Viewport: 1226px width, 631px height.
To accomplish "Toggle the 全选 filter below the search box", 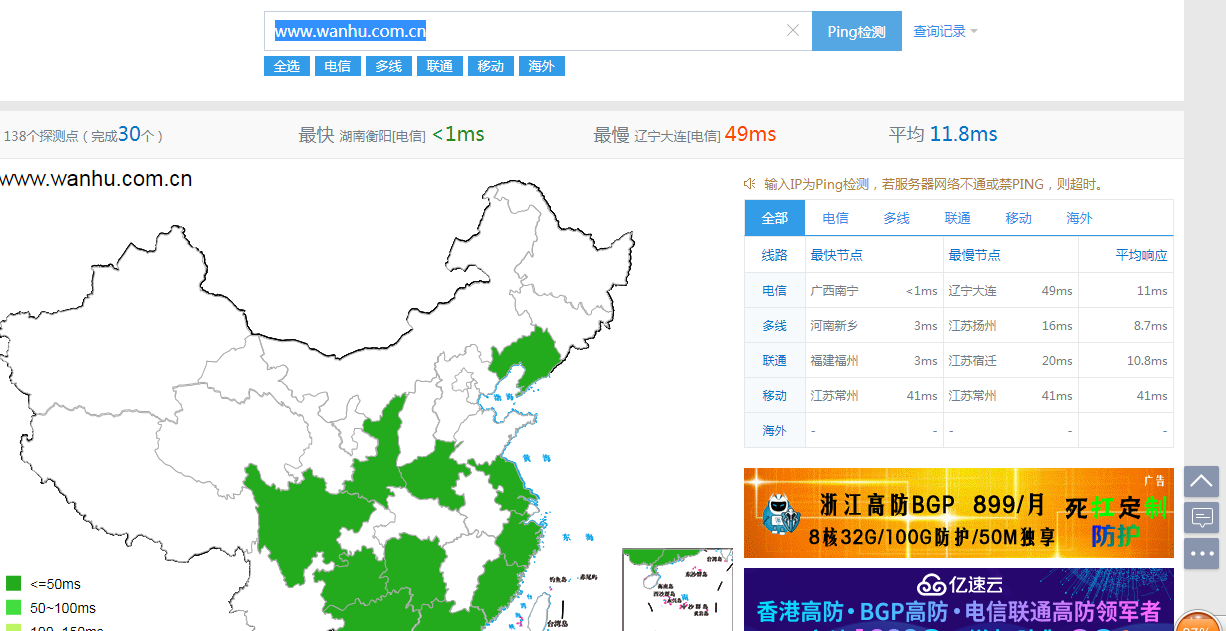I will point(286,66).
